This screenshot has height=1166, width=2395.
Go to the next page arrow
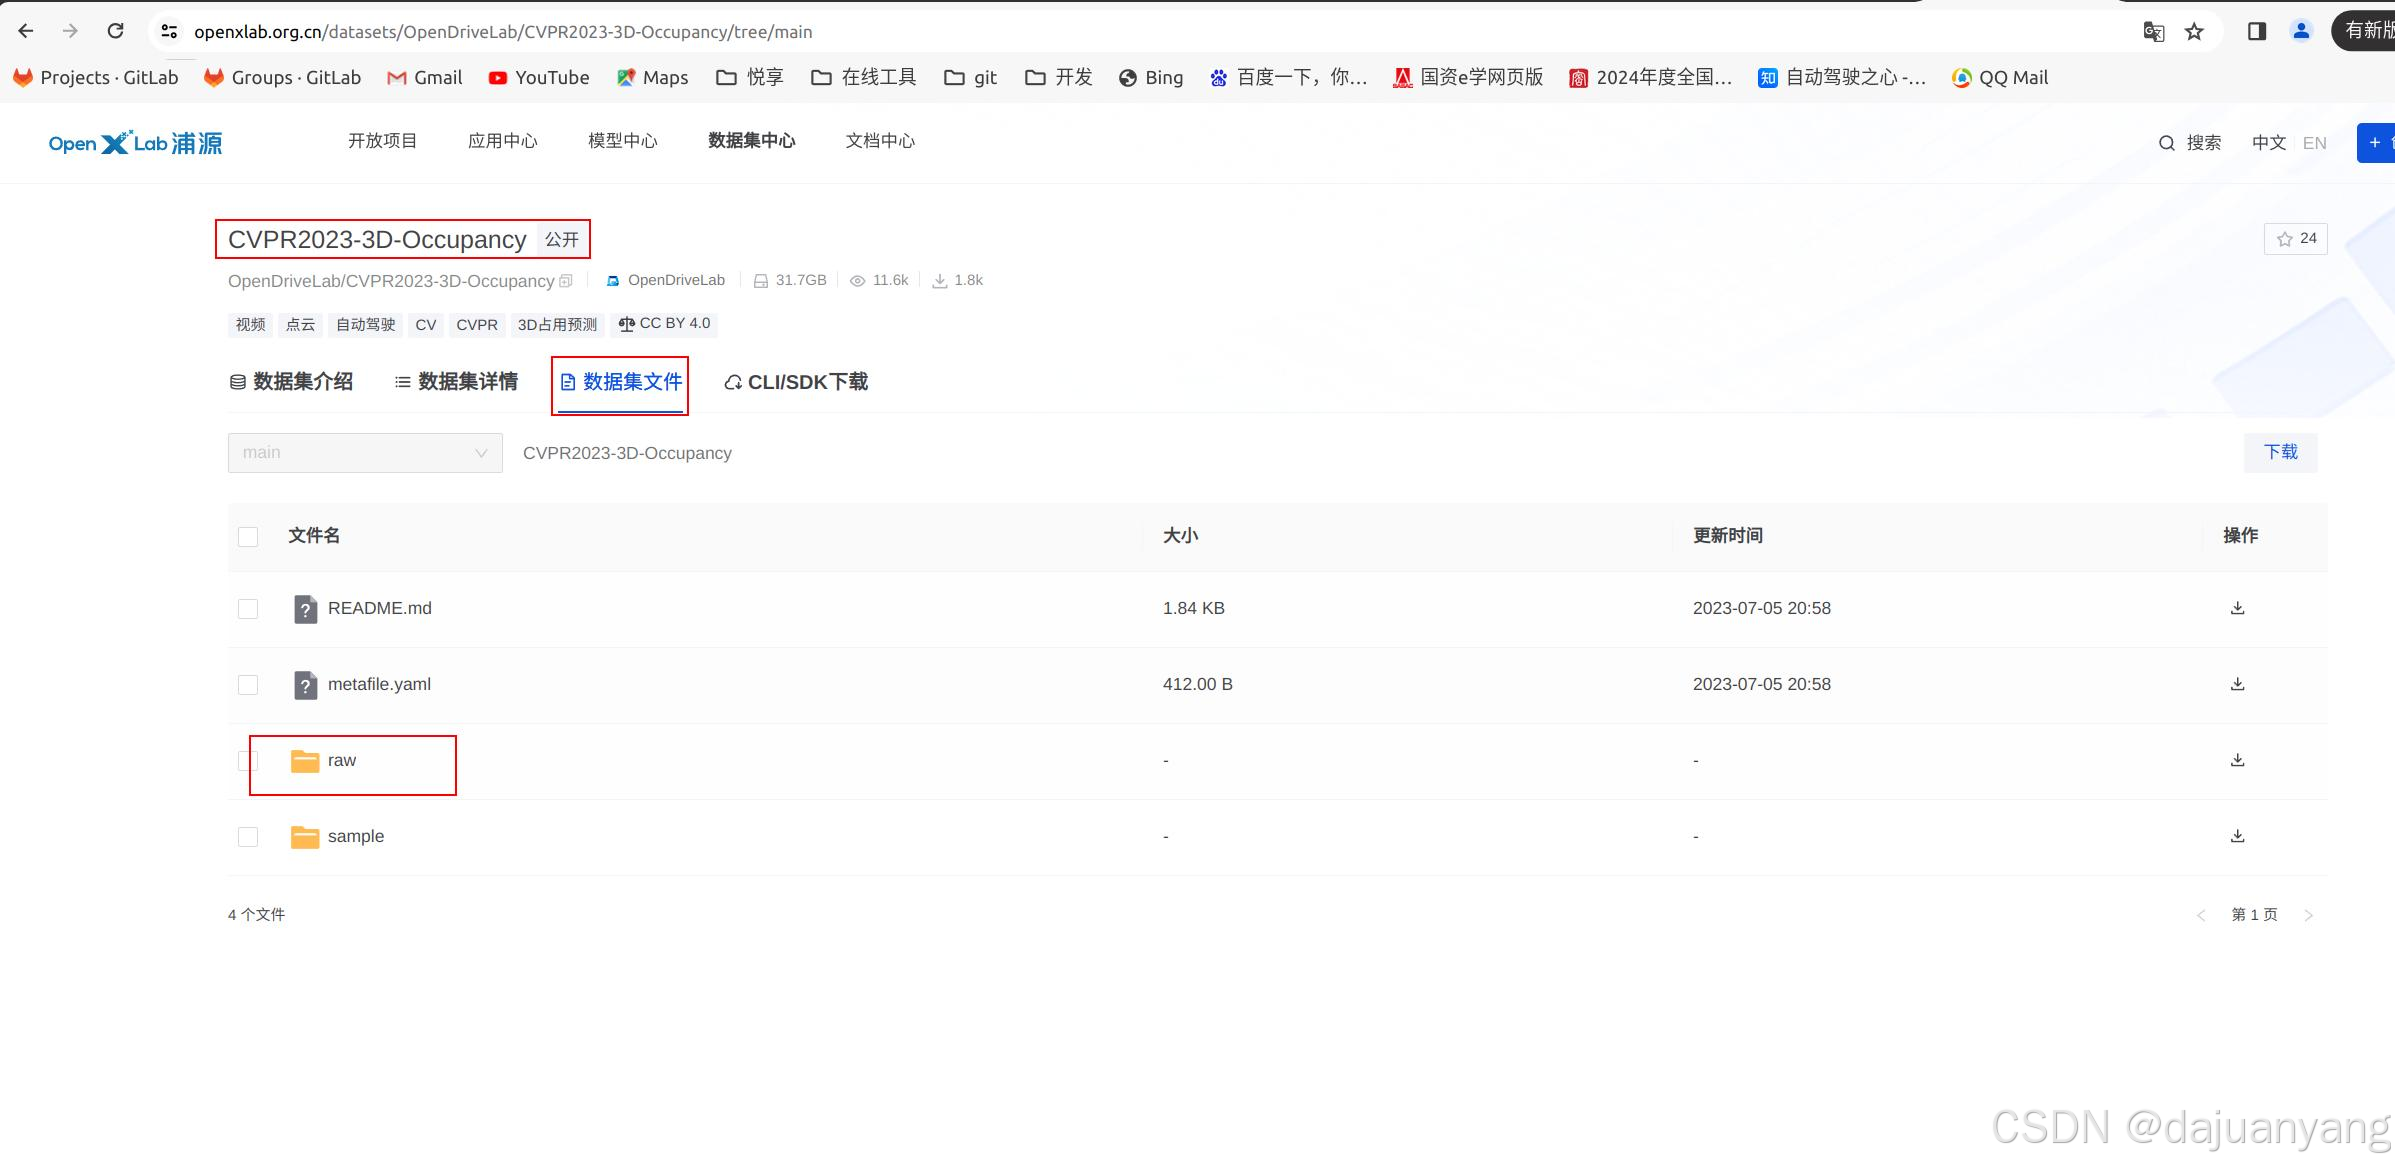[2308, 915]
